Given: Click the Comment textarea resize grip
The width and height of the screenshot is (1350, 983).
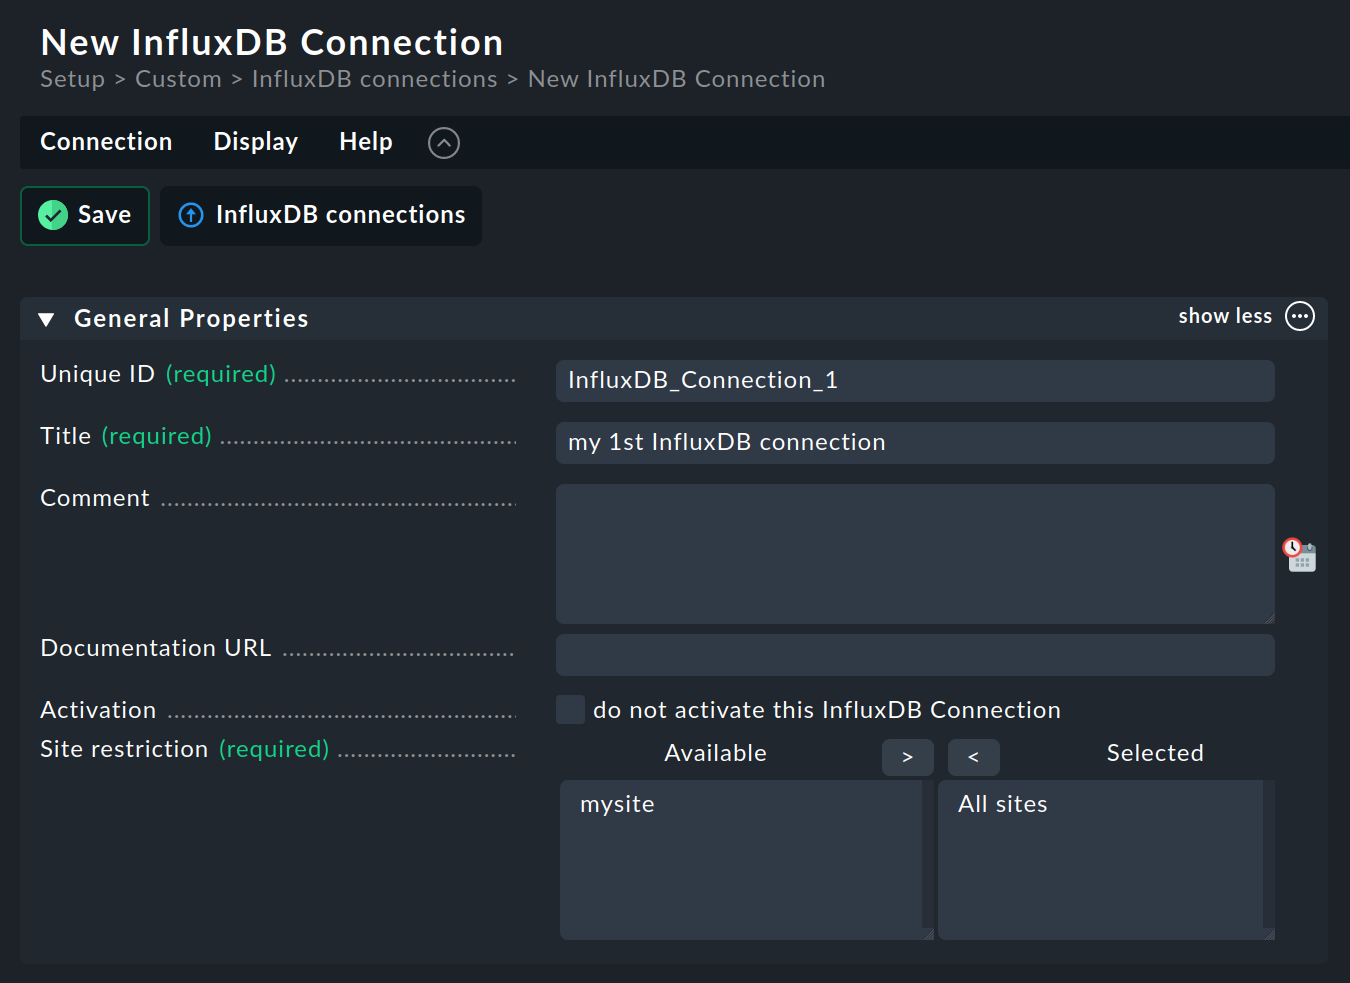Looking at the screenshot, I should [x=1269, y=618].
